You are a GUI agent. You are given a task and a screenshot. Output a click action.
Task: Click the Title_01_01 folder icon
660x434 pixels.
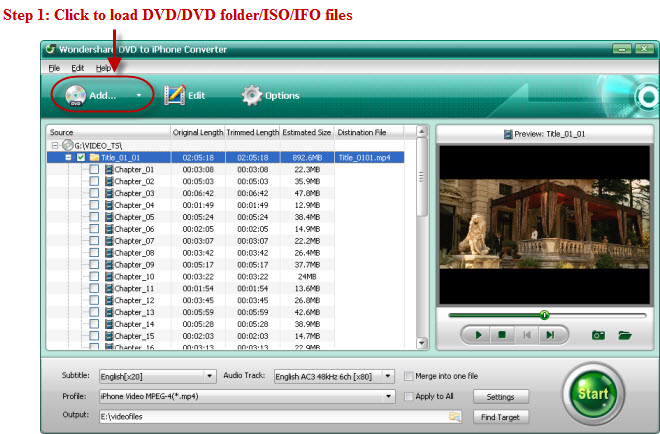pyautogui.click(x=94, y=157)
